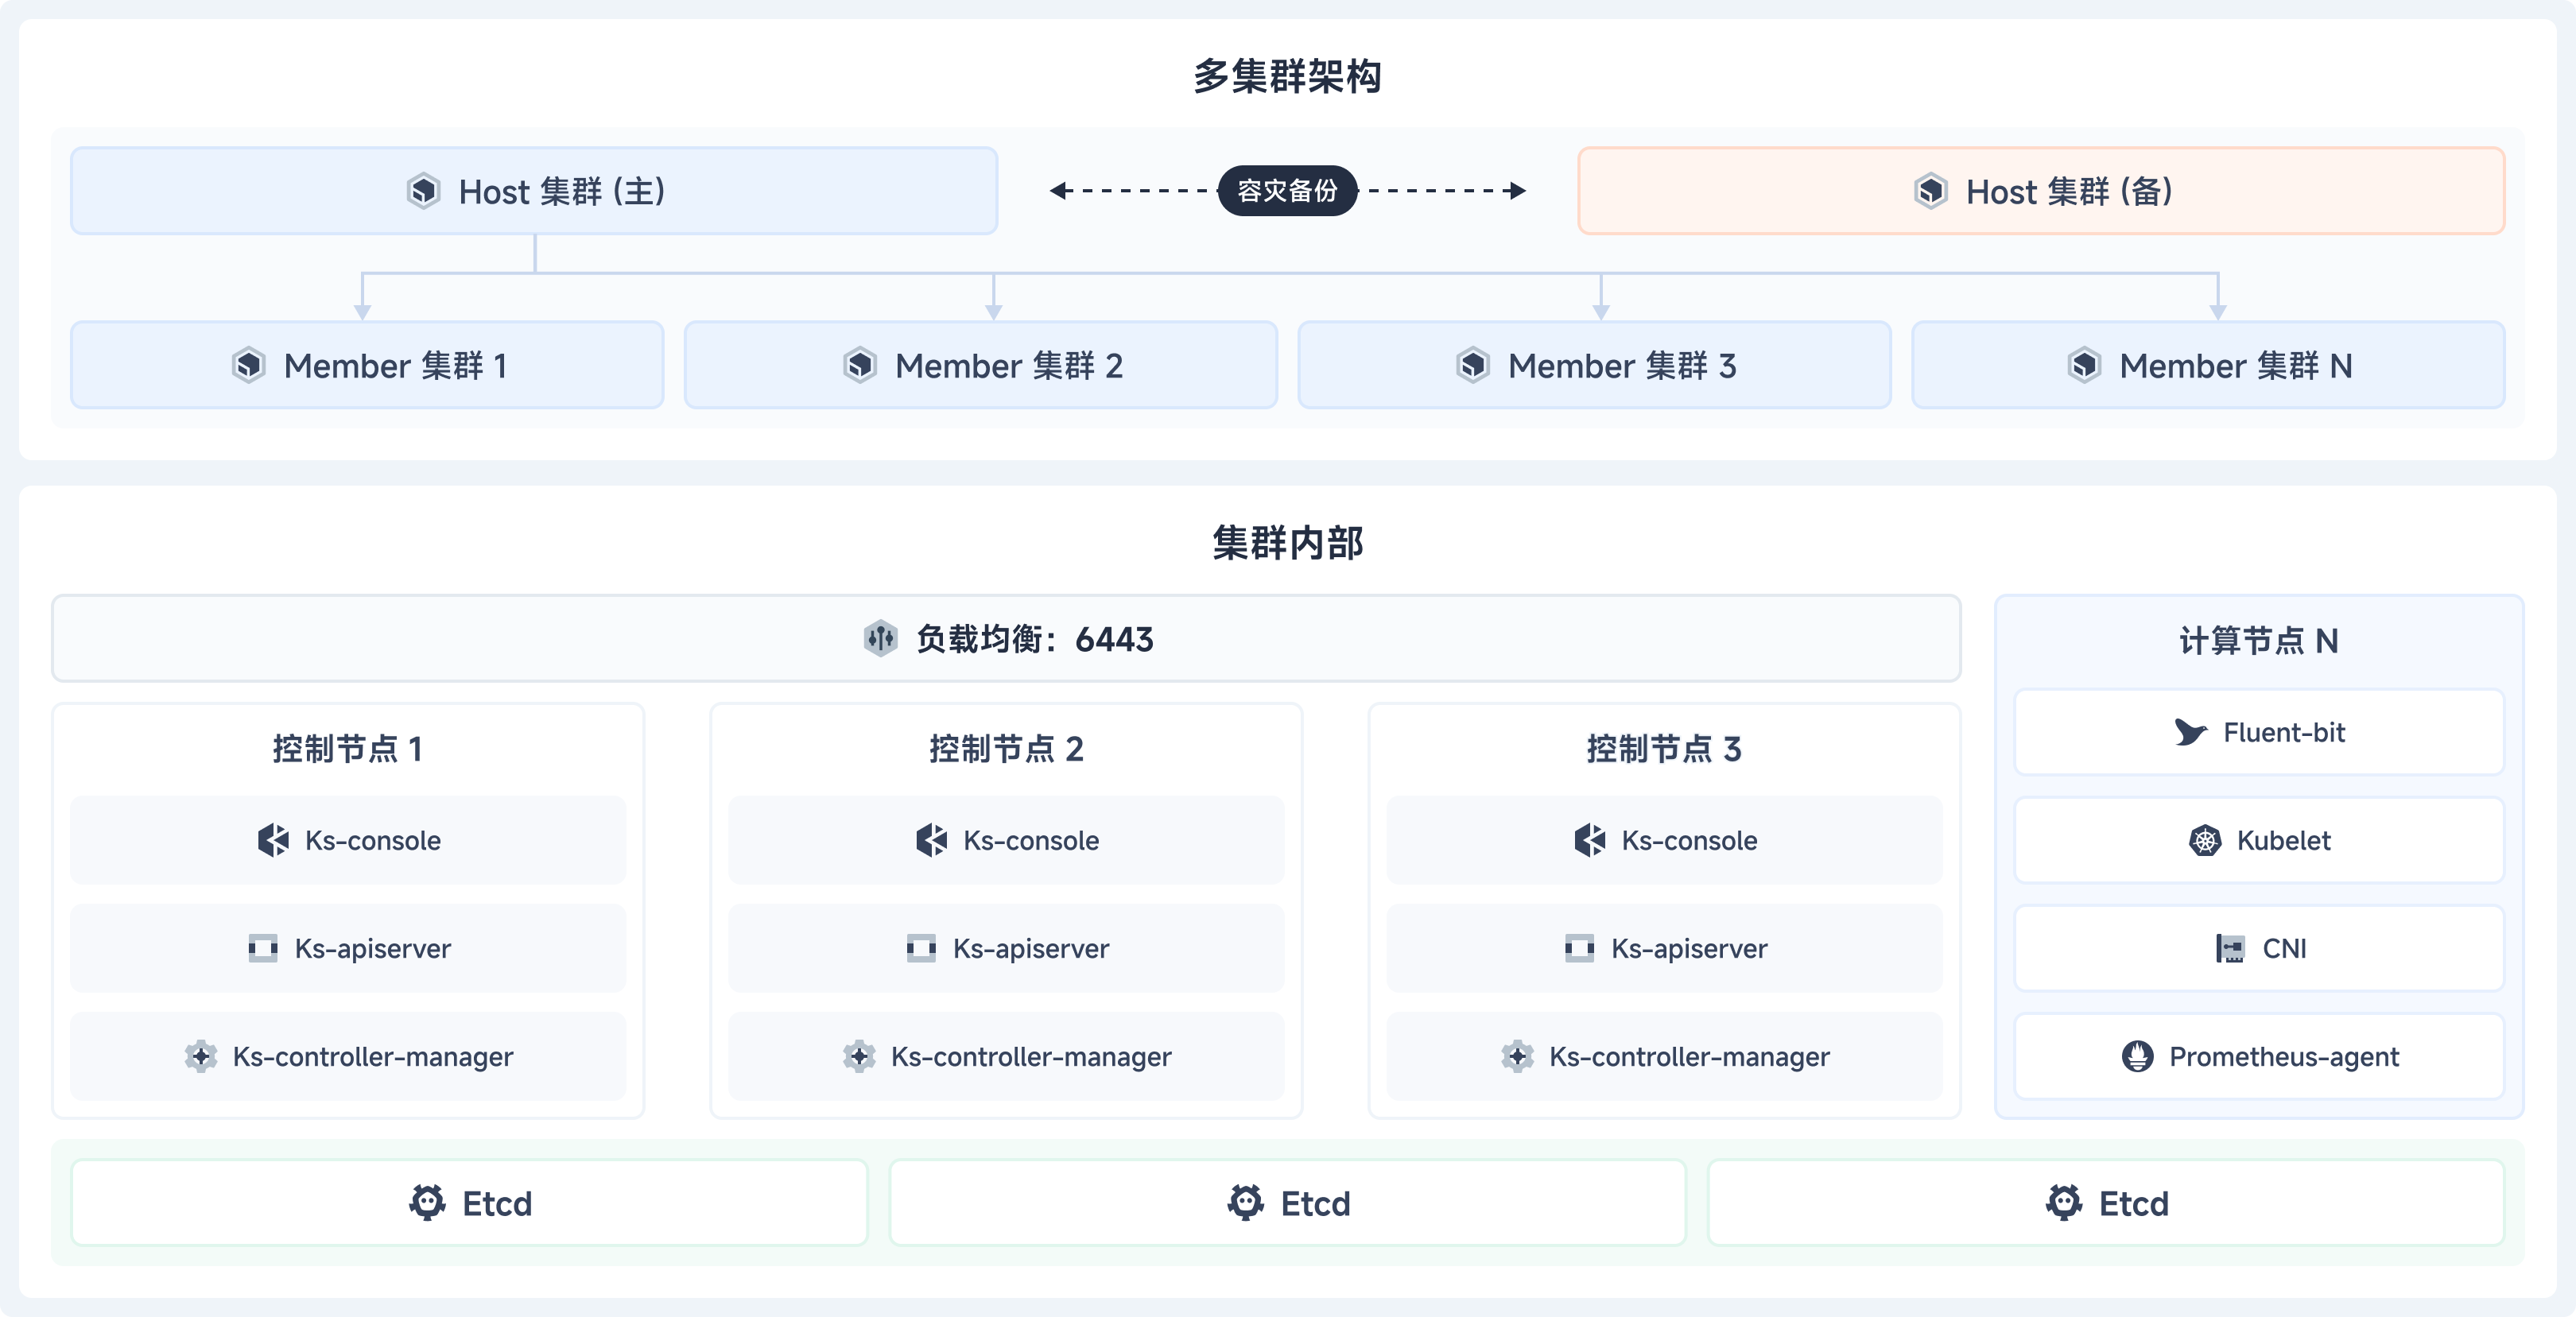Click the leftmost Etcd gear icon

427,1202
